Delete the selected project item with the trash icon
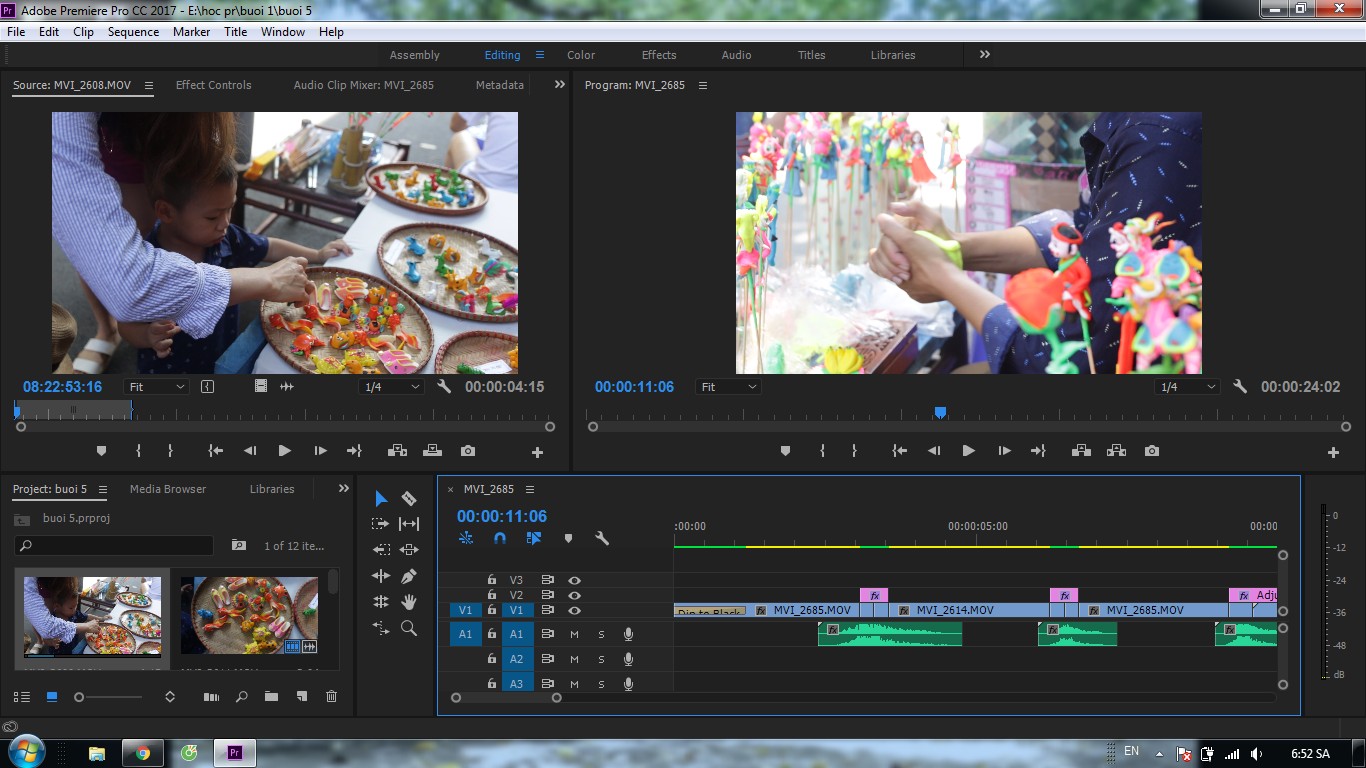 [332, 697]
